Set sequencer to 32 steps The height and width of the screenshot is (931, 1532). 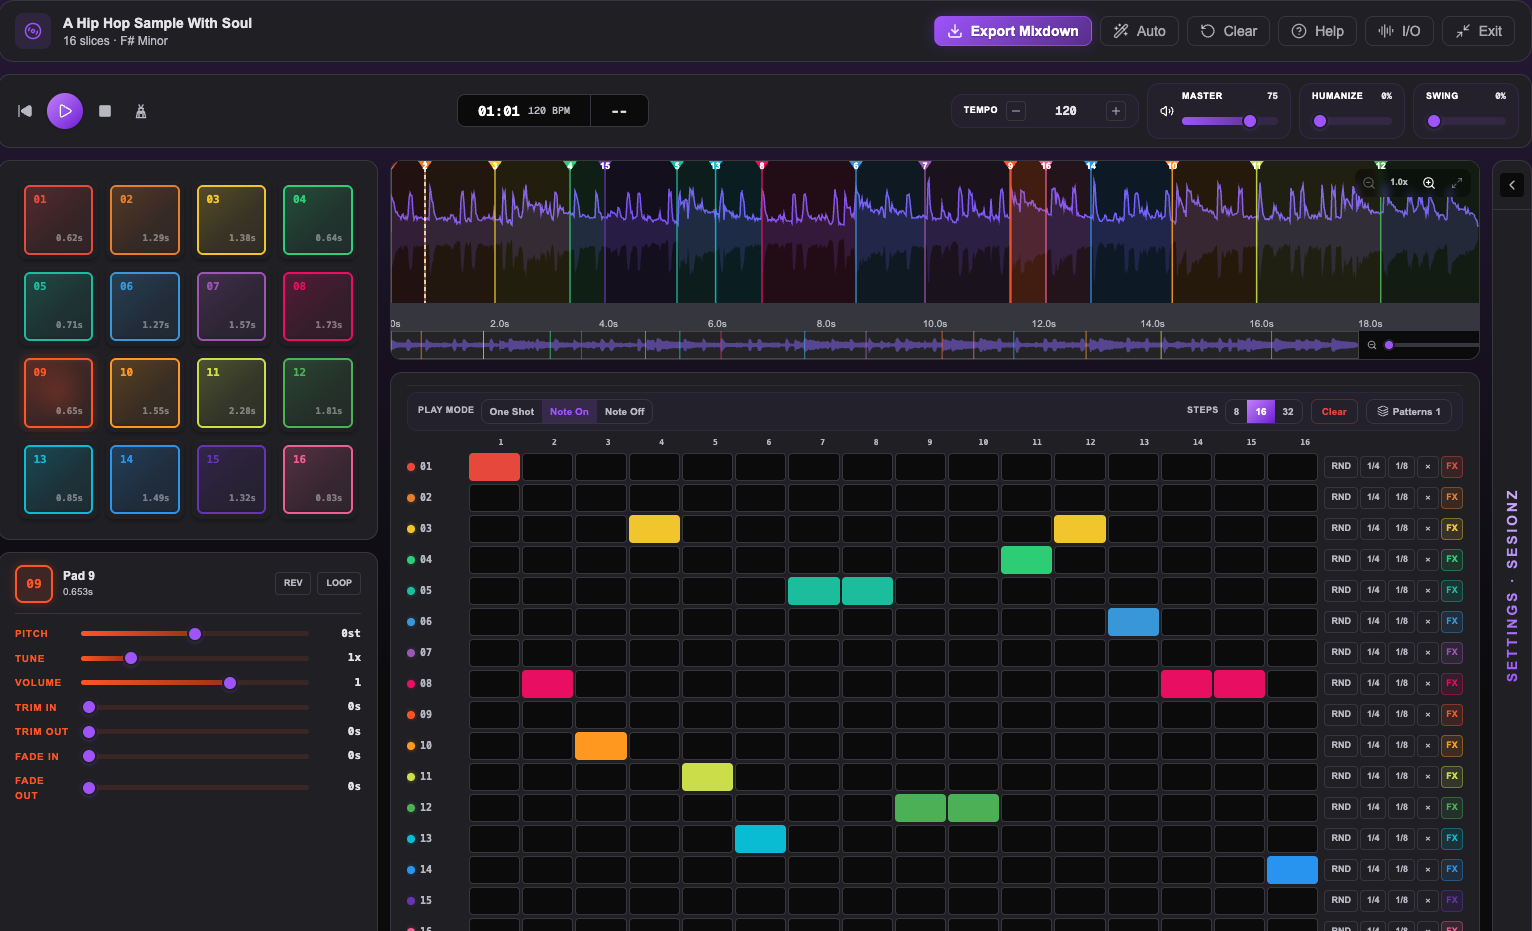point(1288,411)
